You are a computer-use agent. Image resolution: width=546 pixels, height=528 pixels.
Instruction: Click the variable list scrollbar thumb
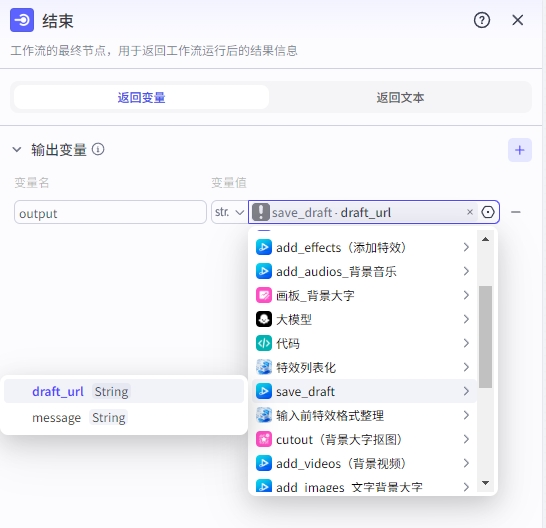[x=485, y=336]
